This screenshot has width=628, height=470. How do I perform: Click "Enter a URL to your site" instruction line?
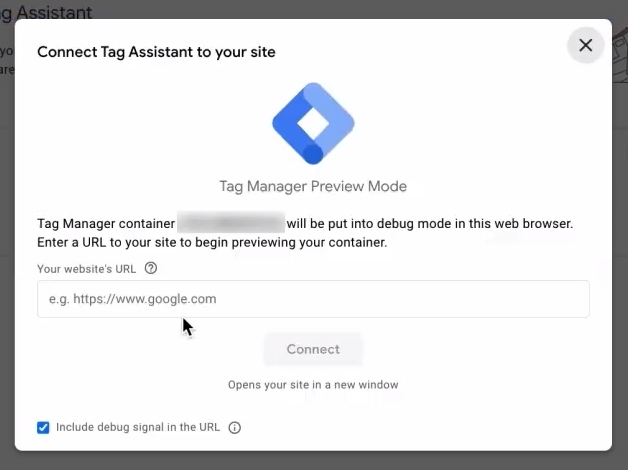coord(211,243)
